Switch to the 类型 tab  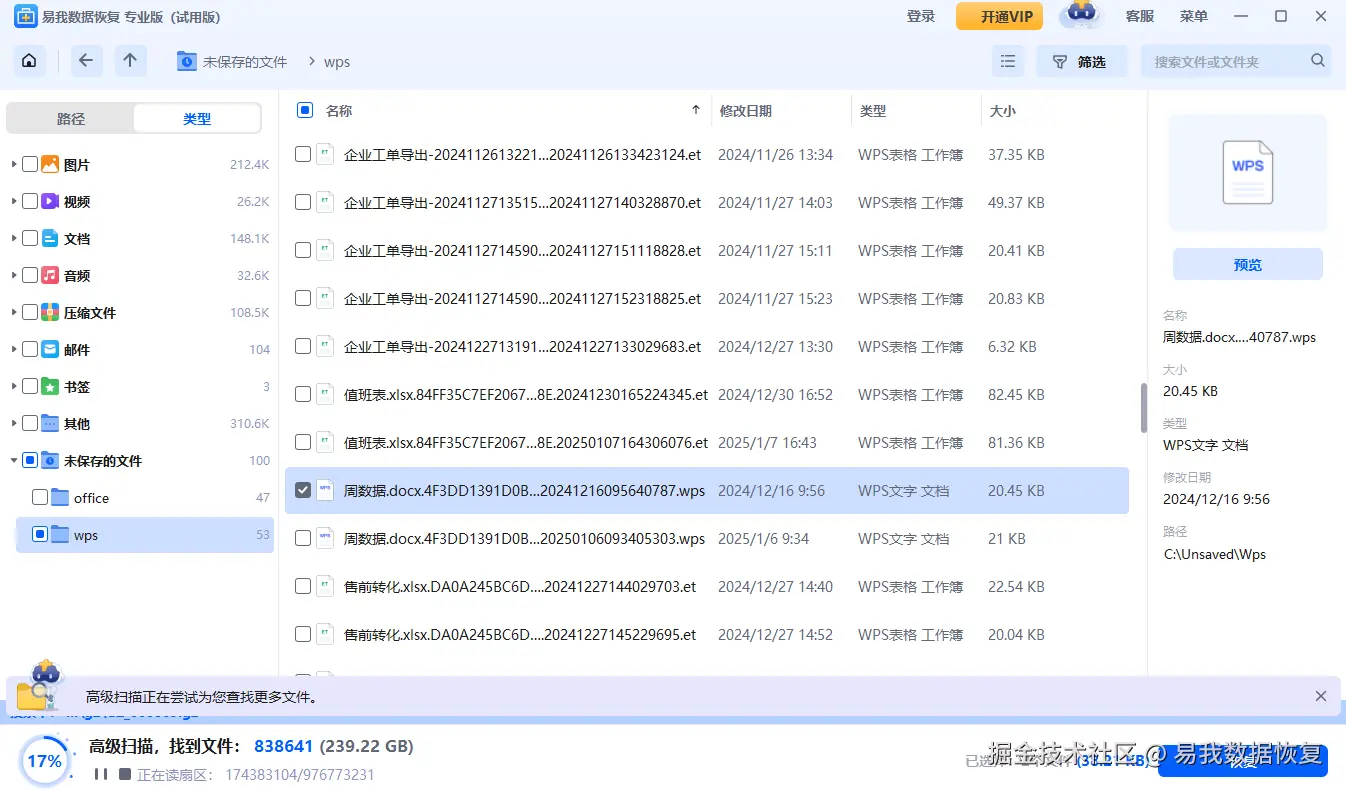click(197, 118)
